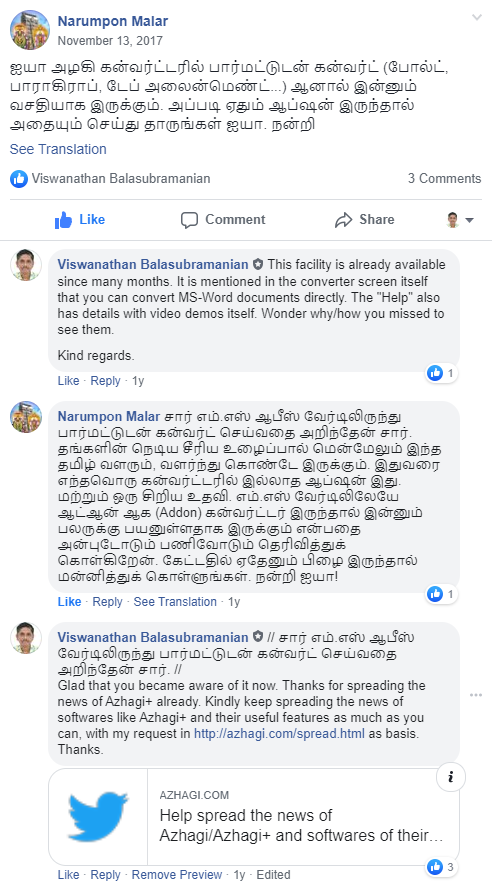Click Reply under the first comment

[105, 381]
